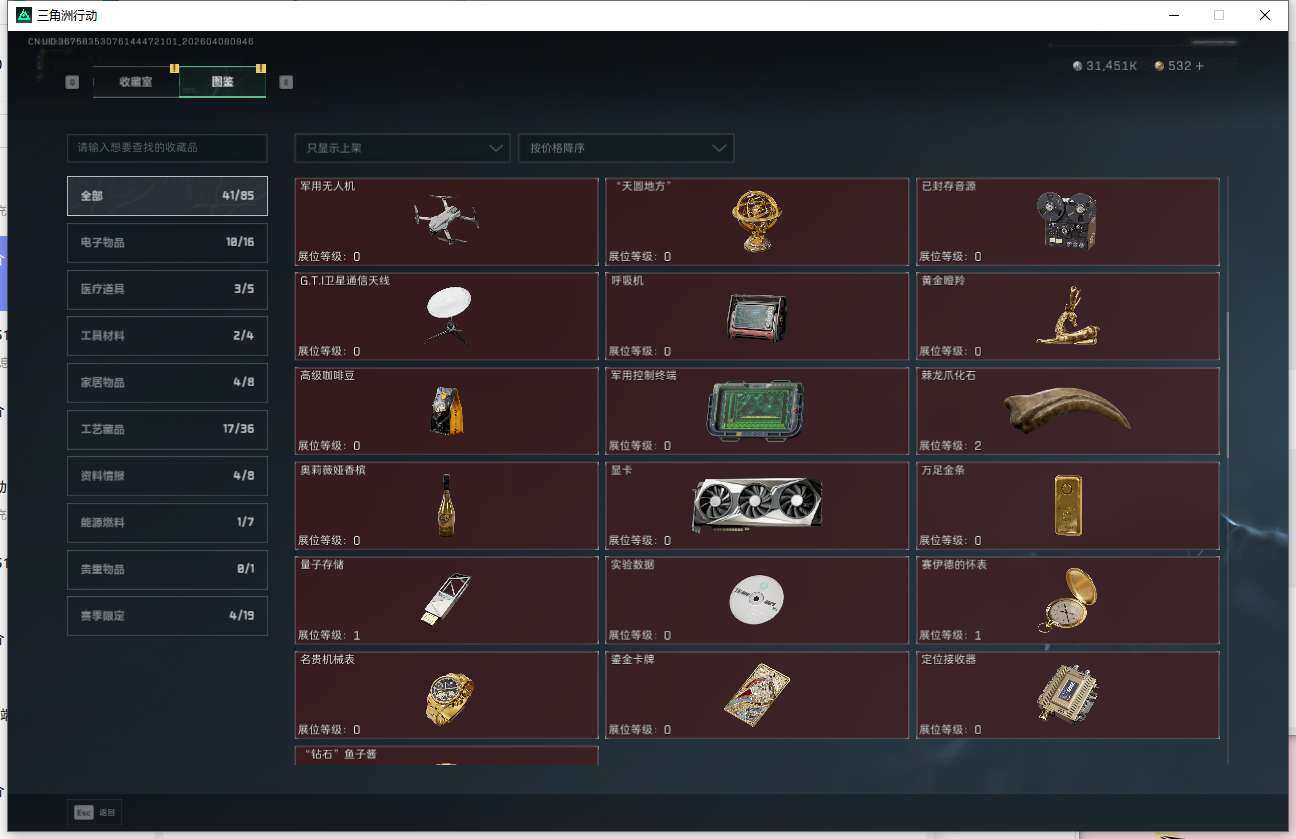Image resolution: width=1296 pixels, height=839 pixels.
Task: Select the 鎏金卡牌 gilded card item
Action: pos(757,695)
